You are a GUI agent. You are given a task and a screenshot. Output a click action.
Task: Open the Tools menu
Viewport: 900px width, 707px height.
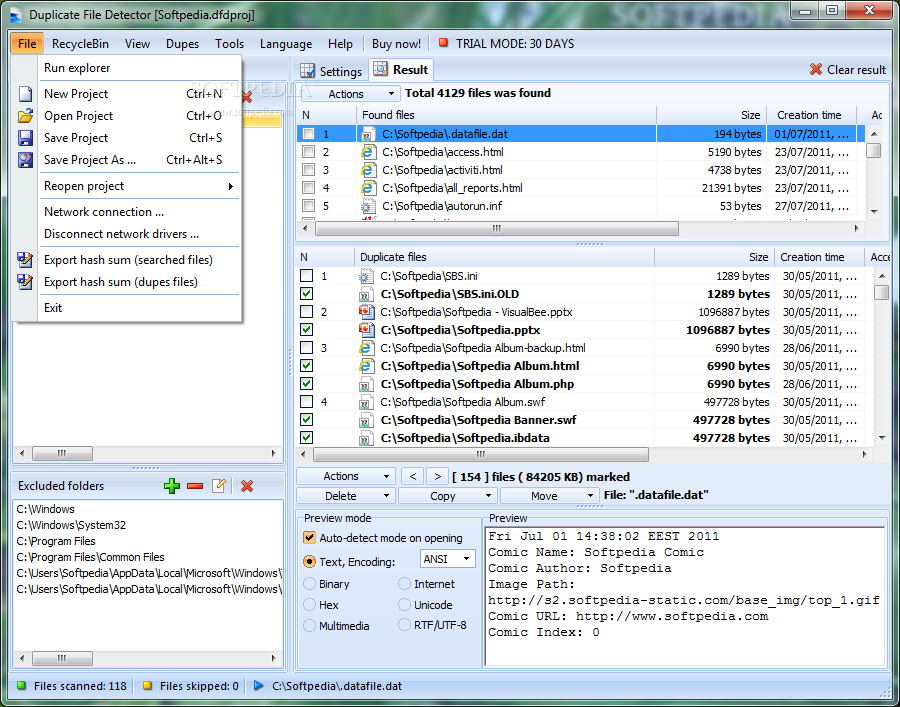(x=230, y=44)
